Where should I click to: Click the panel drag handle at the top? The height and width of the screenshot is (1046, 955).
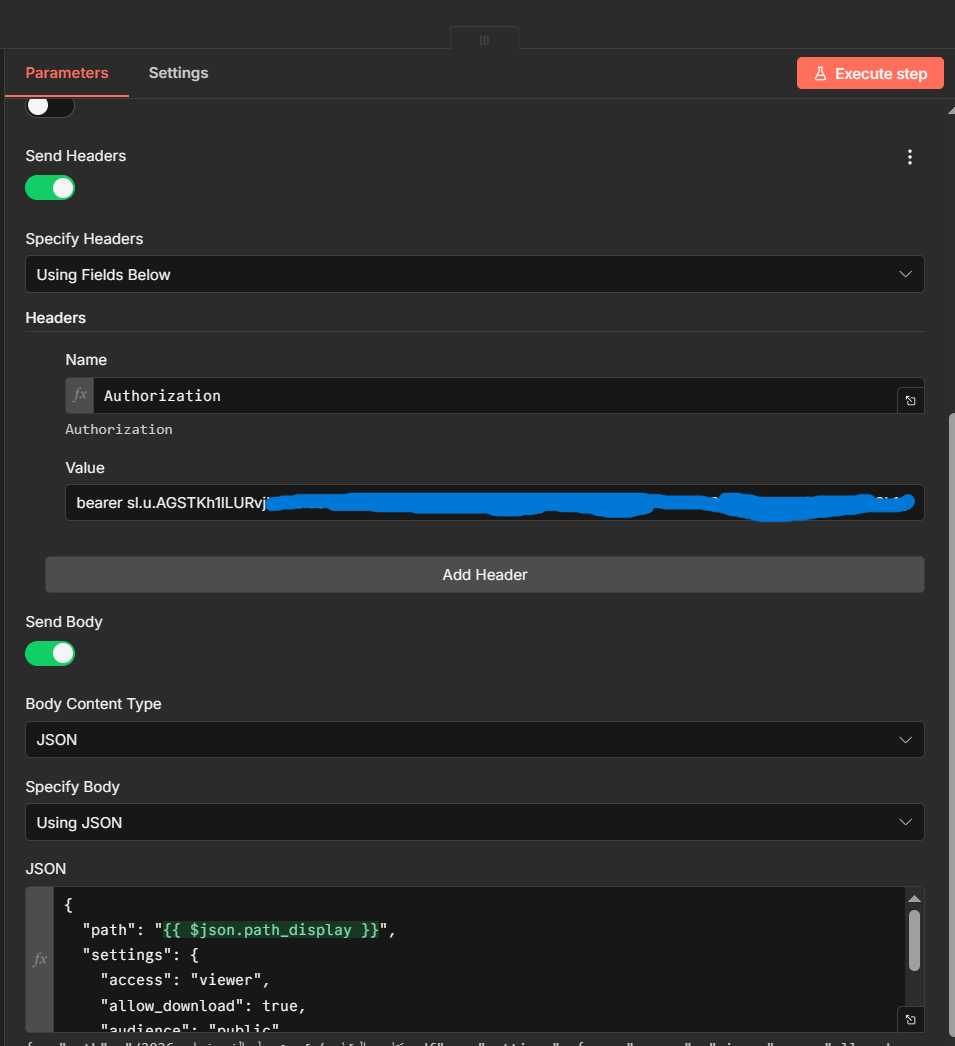pyautogui.click(x=484, y=40)
